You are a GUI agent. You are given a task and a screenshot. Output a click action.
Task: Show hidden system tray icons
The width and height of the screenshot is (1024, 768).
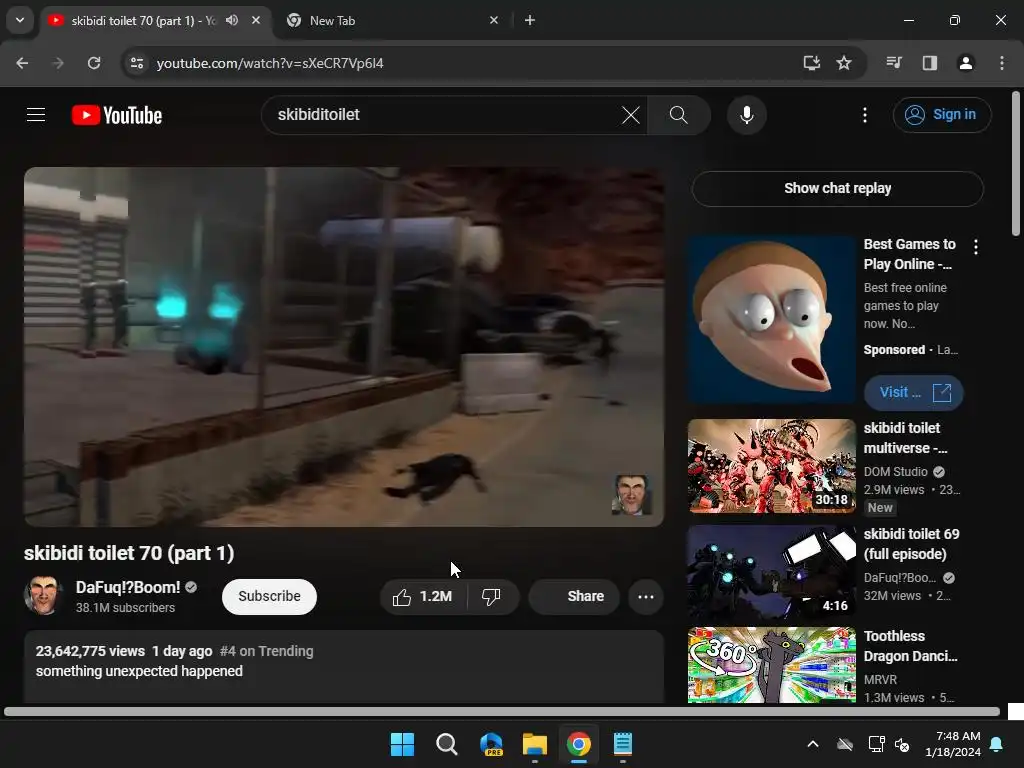click(813, 744)
